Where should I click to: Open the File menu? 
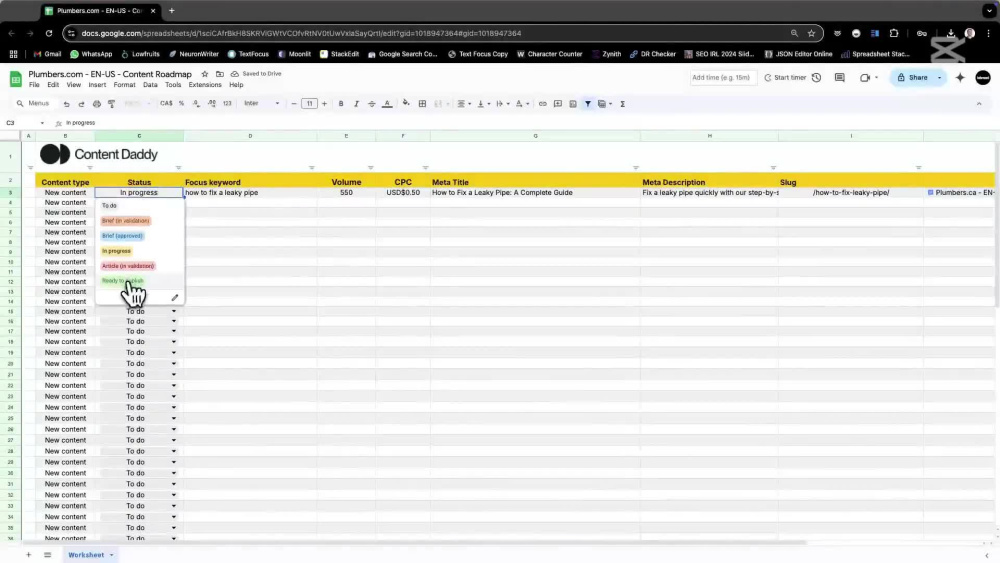(34, 85)
